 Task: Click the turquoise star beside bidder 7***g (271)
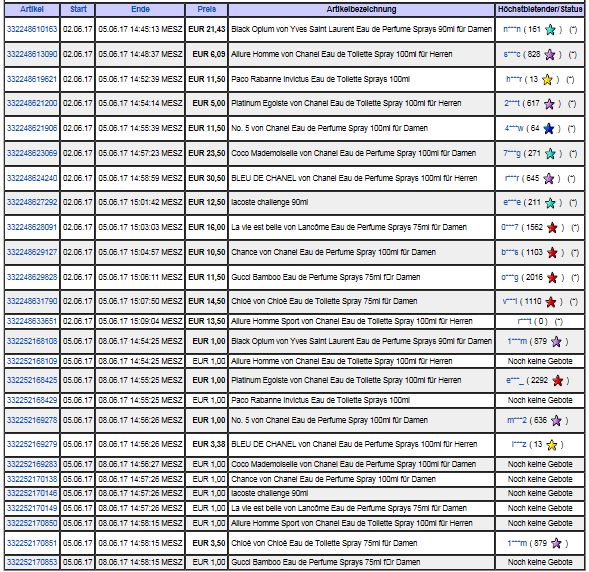pyautogui.click(x=550, y=154)
